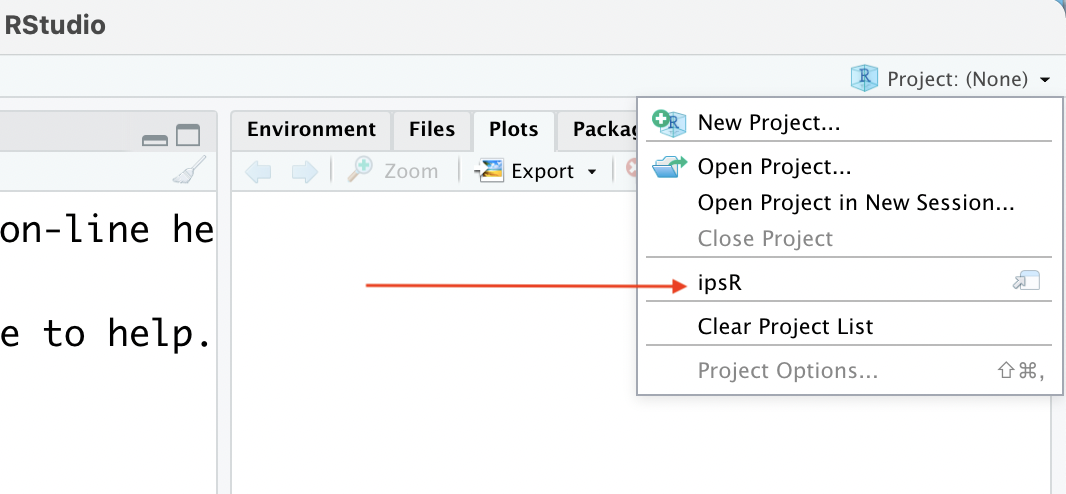The image size is (1066, 494).
Task: Open the Packages tab
Action: pyautogui.click(x=603, y=129)
